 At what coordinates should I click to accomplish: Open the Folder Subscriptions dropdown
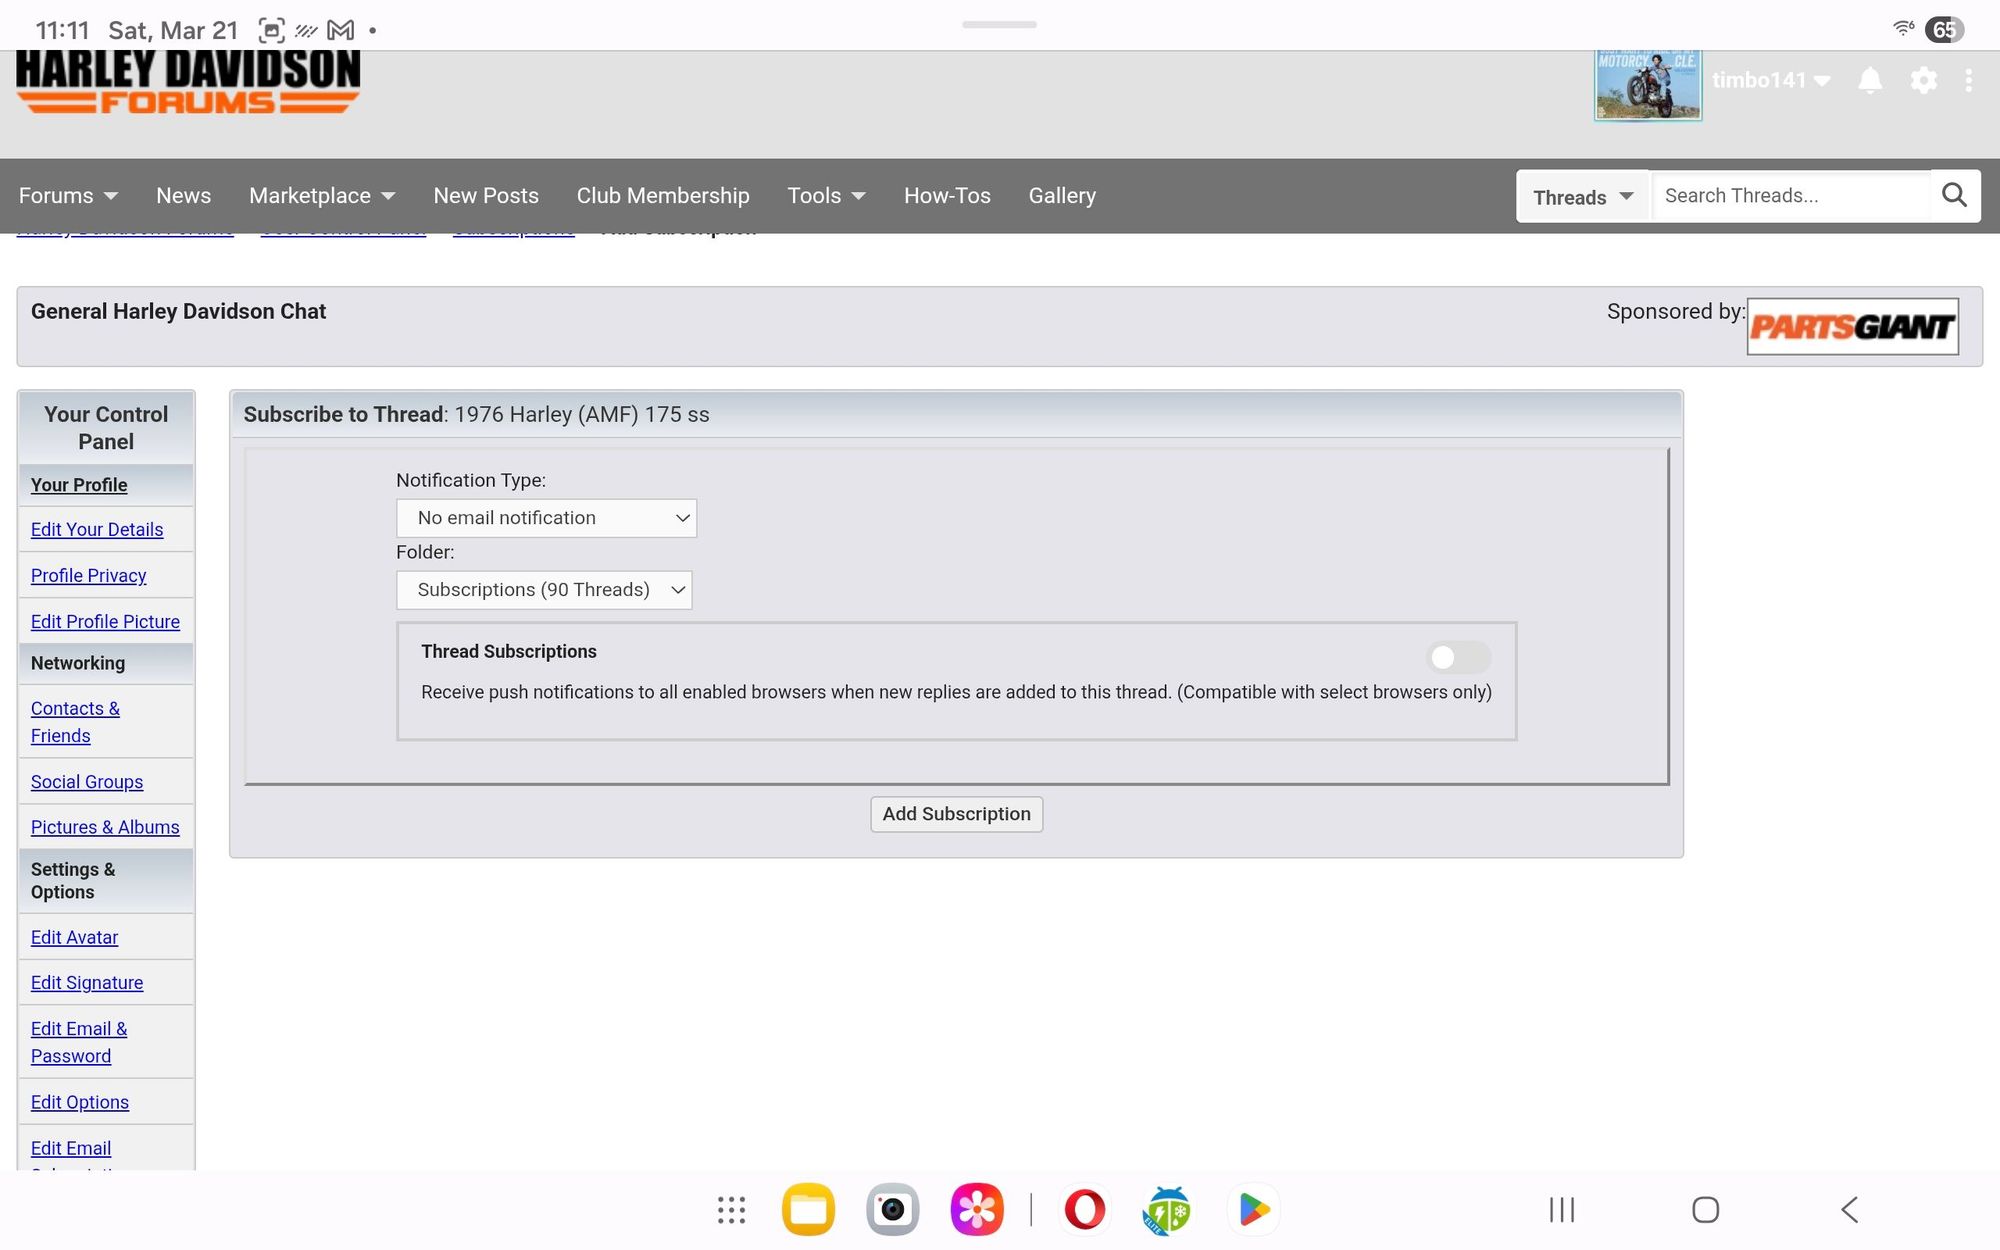pyautogui.click(x=544, y=590)
